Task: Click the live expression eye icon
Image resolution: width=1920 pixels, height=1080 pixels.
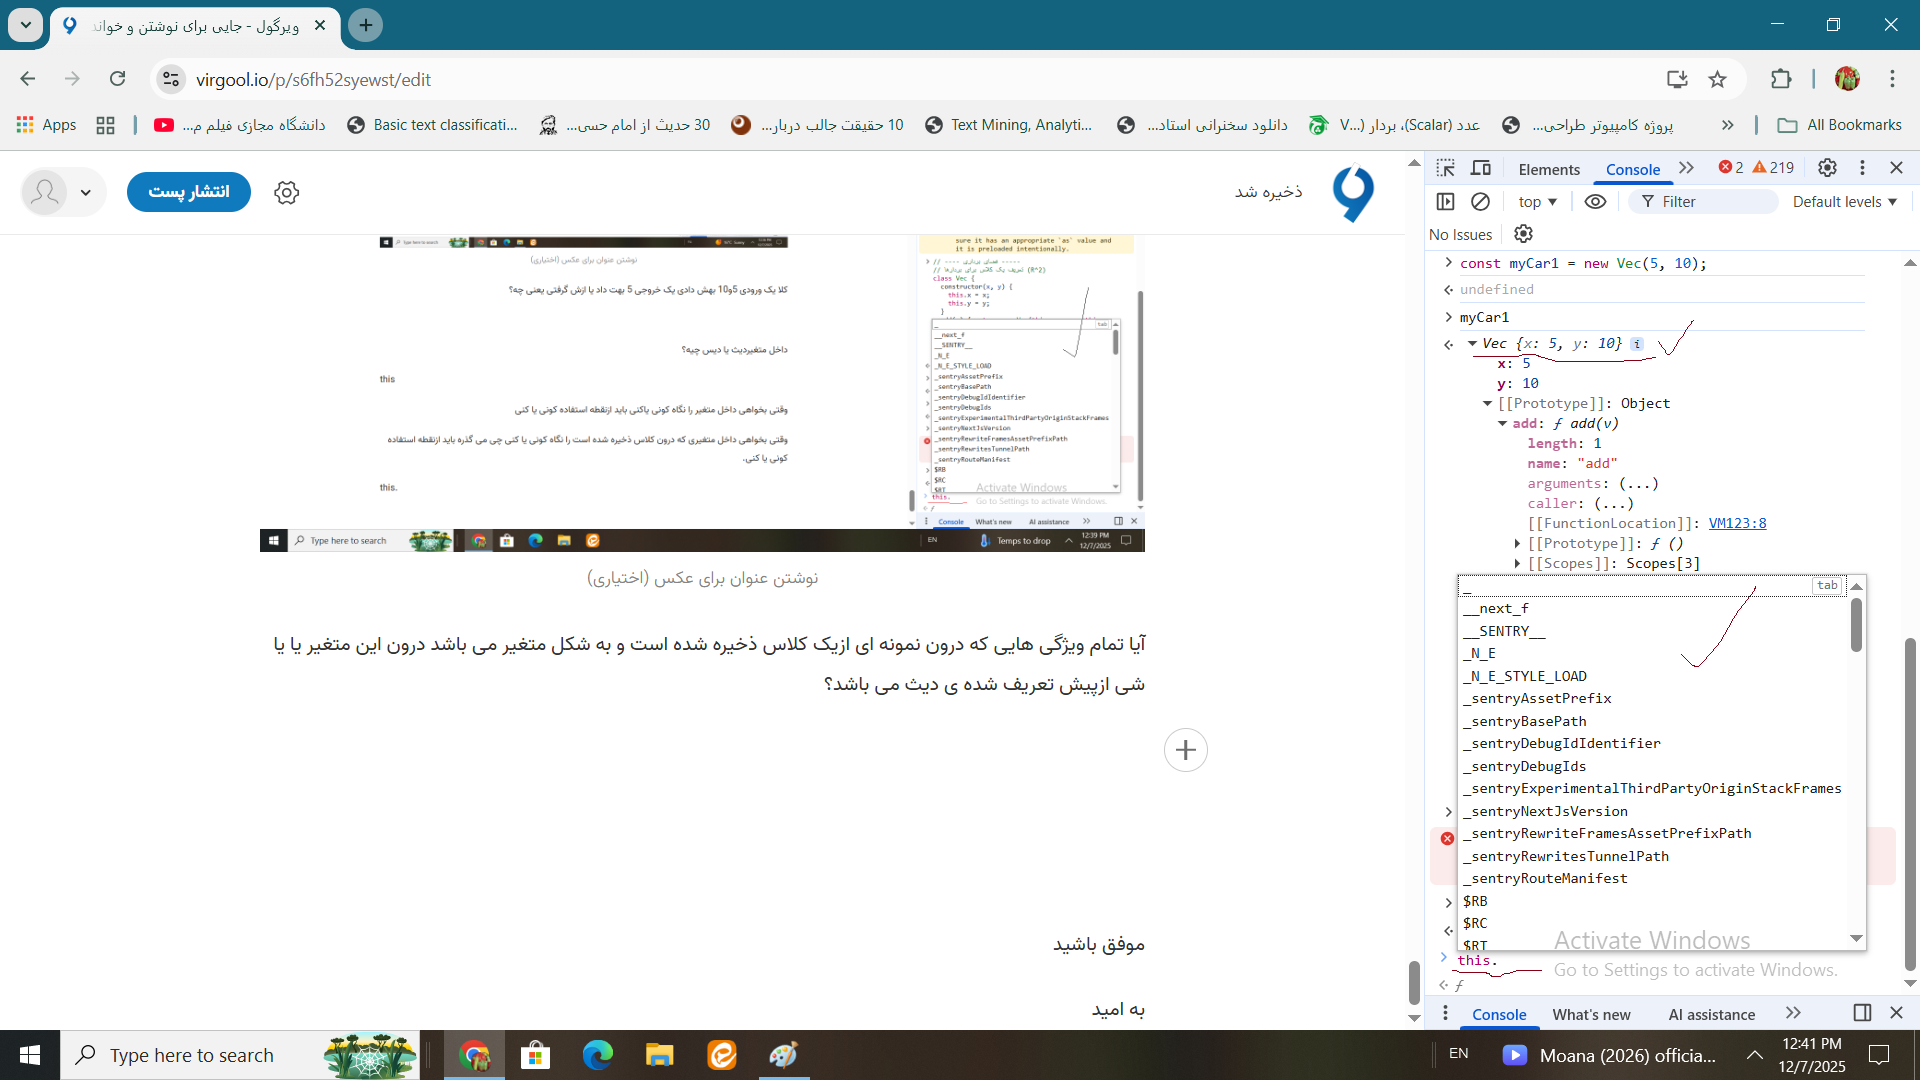Action: point(1595,201)
